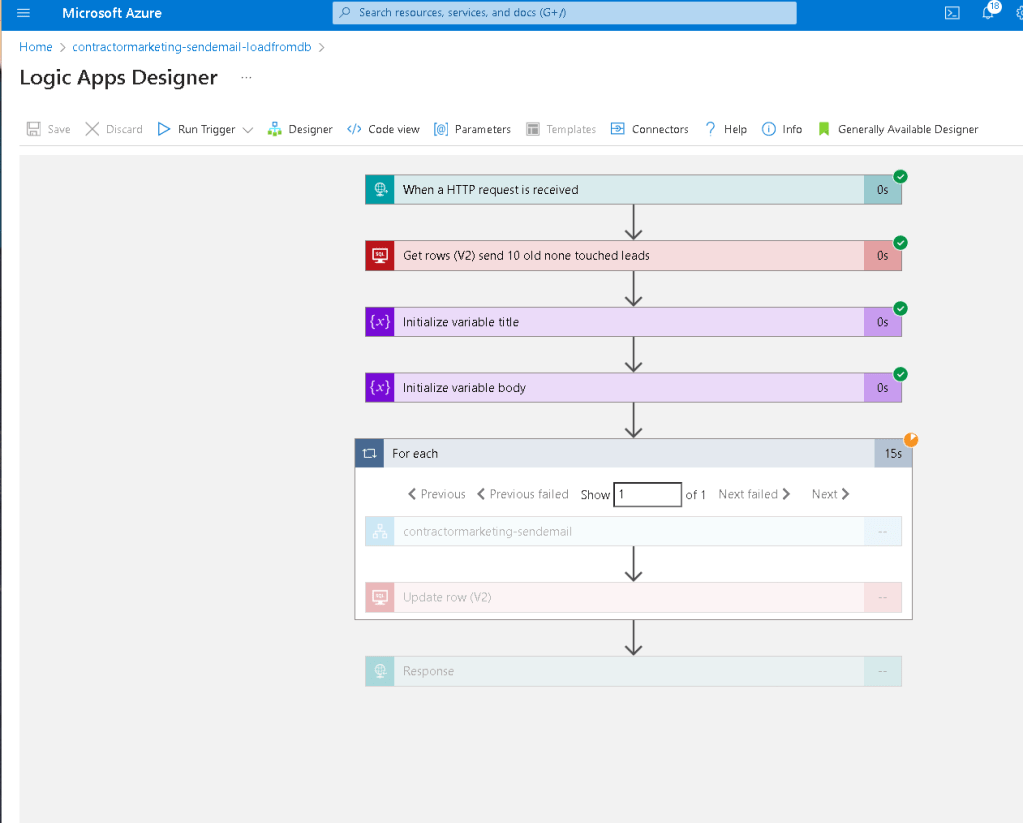Go to Next iteration in For each

click(831, 494)
